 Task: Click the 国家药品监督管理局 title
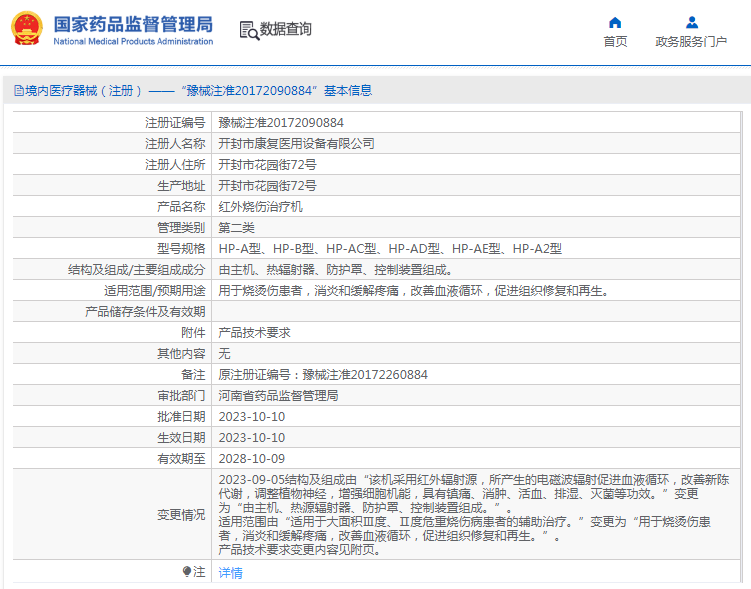(x=133, y=24)
